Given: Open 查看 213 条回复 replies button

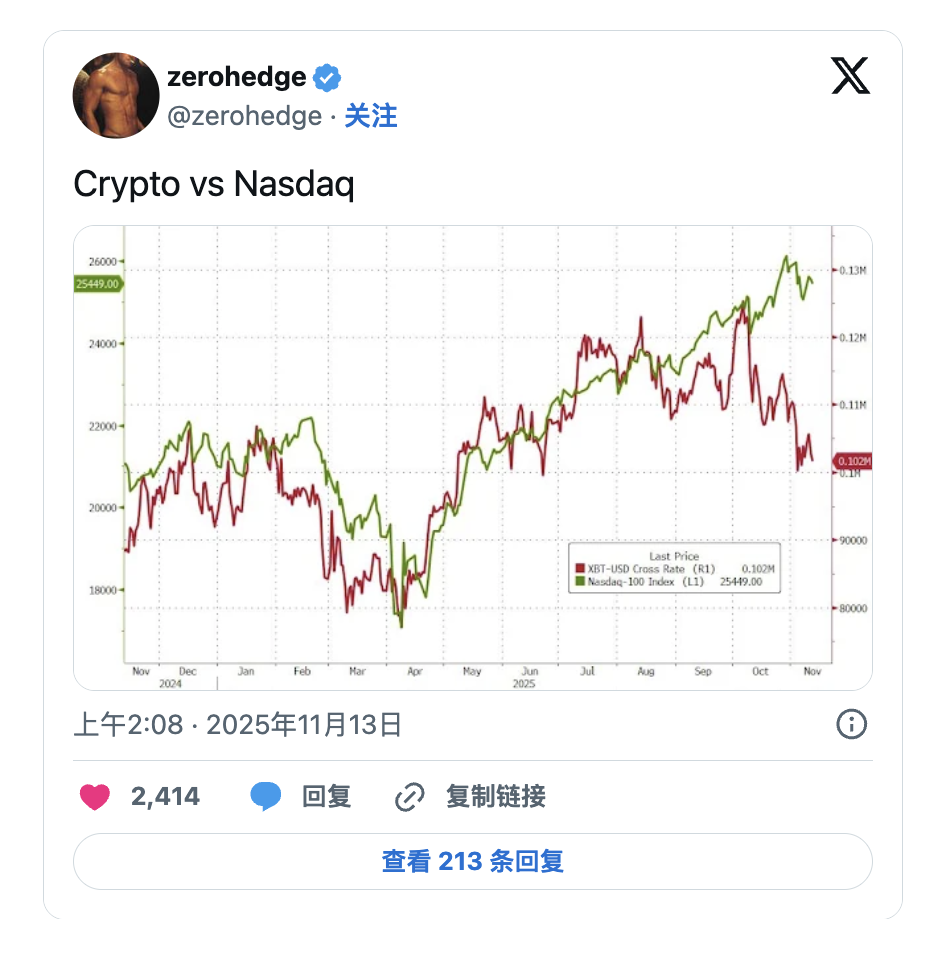Looking at the screenshot, I should pos(472,861).
